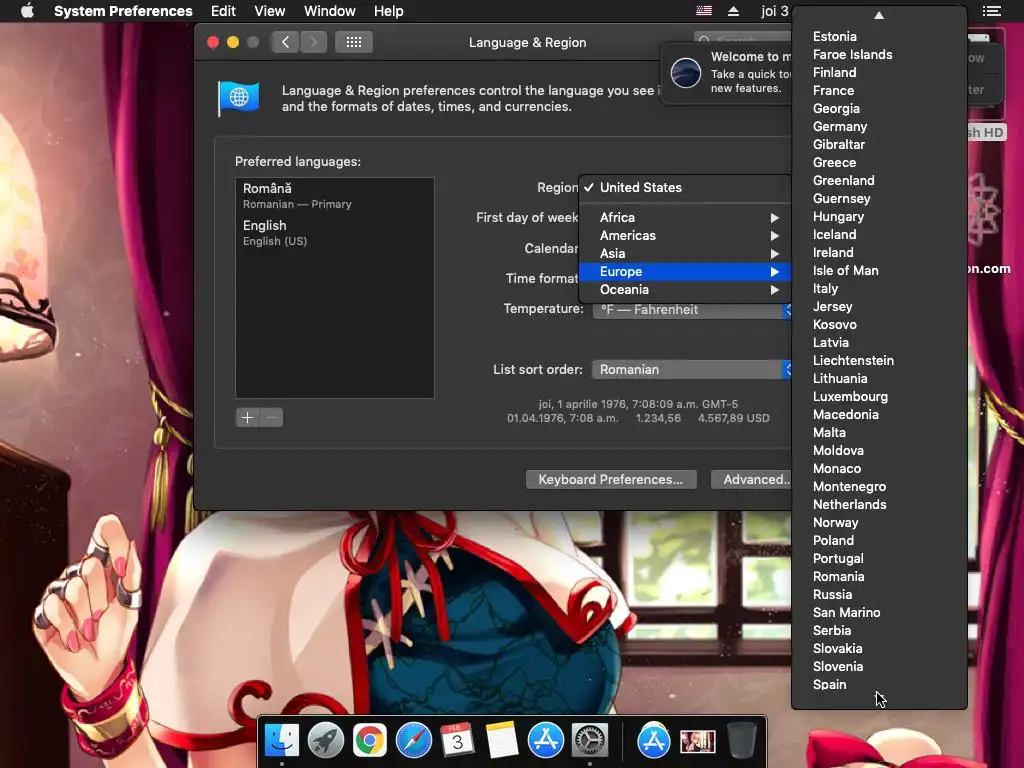Viewport: 1024px width, 768px height.
Task: Open App Store icon next to Notes
Action: pos(546,741)
